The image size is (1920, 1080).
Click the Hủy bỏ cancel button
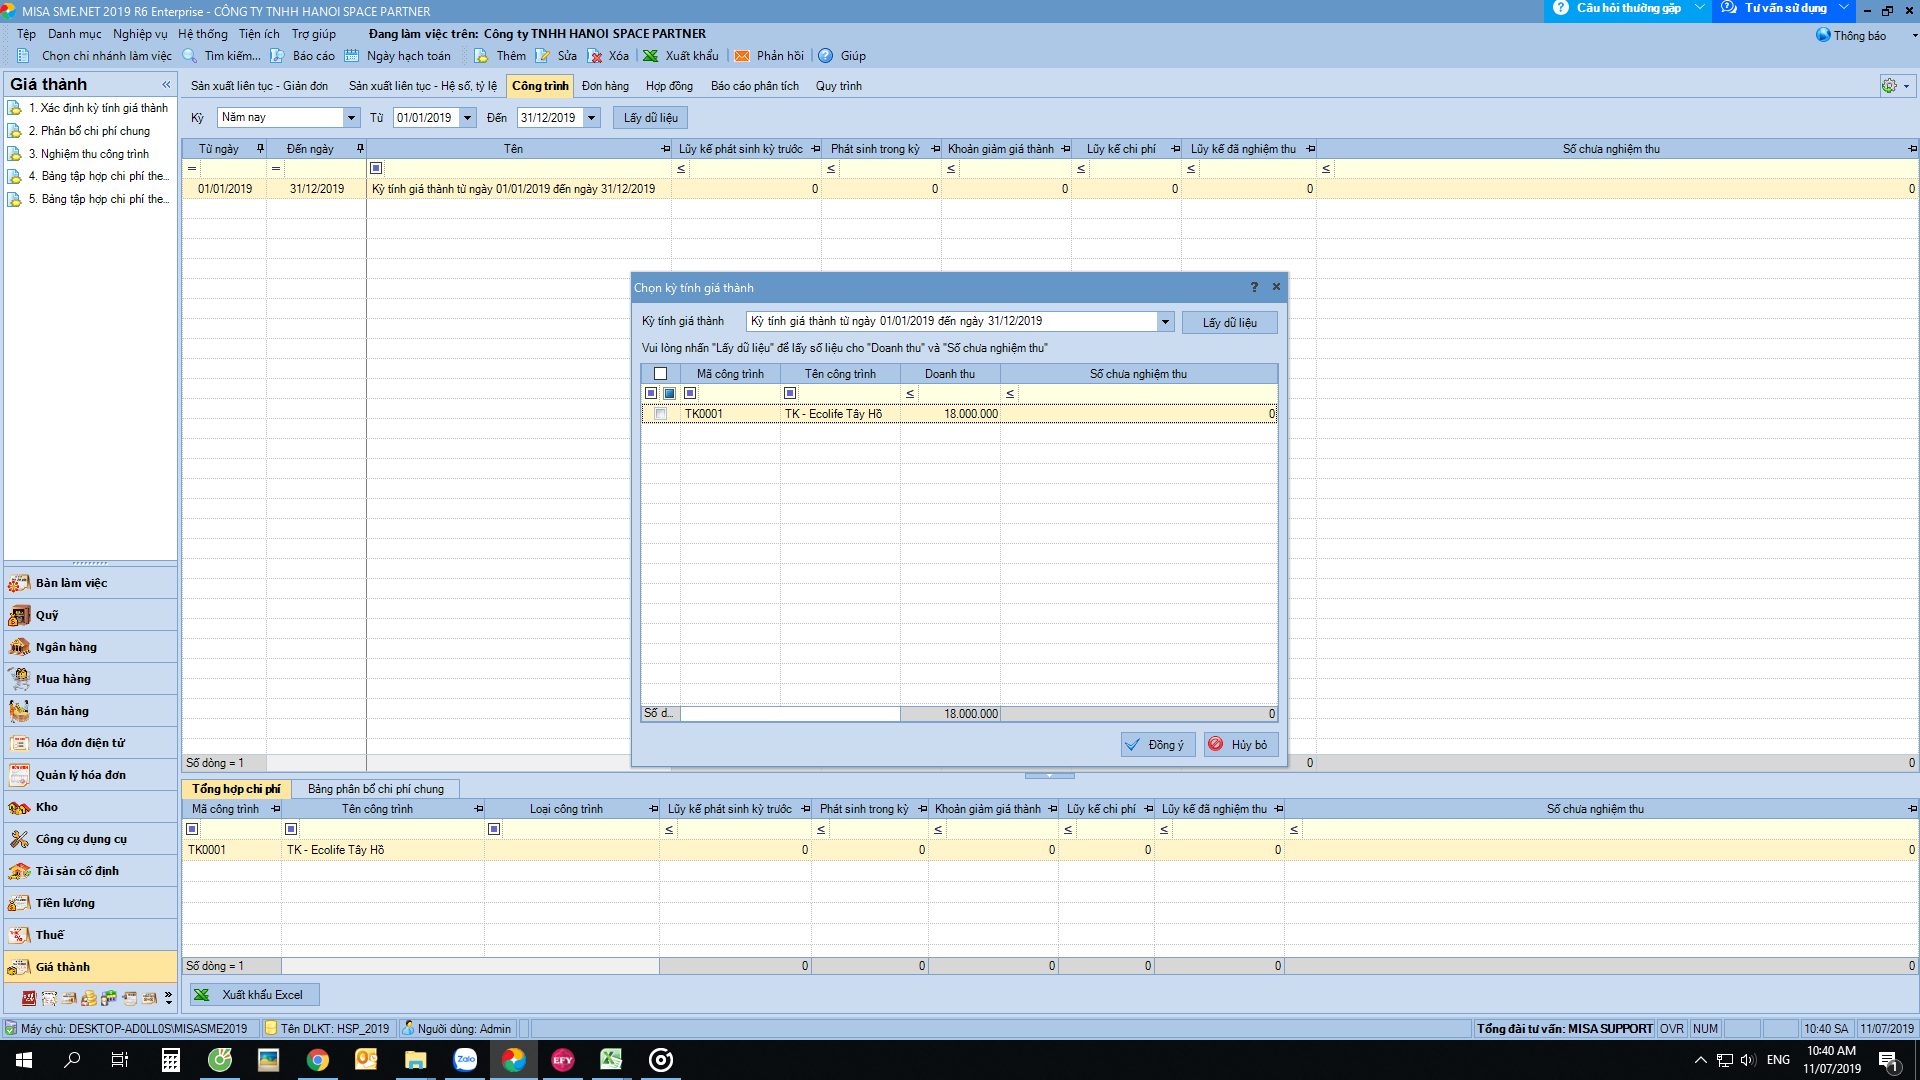tap(1240, 745)
